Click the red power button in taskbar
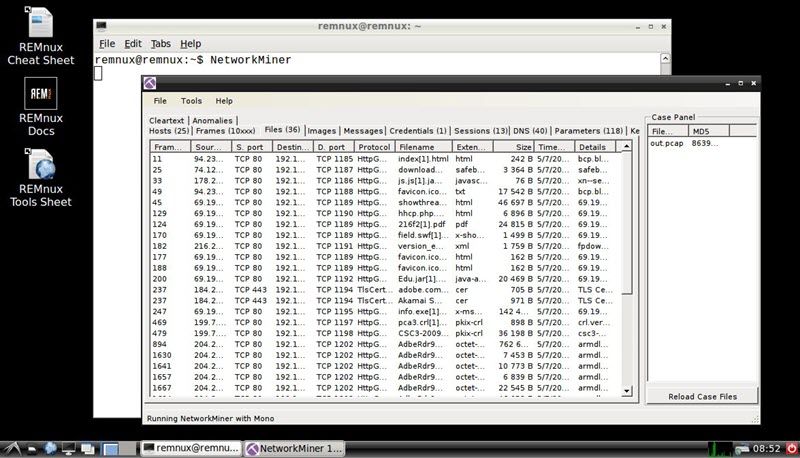800x458 pixels. pos(792,449)
